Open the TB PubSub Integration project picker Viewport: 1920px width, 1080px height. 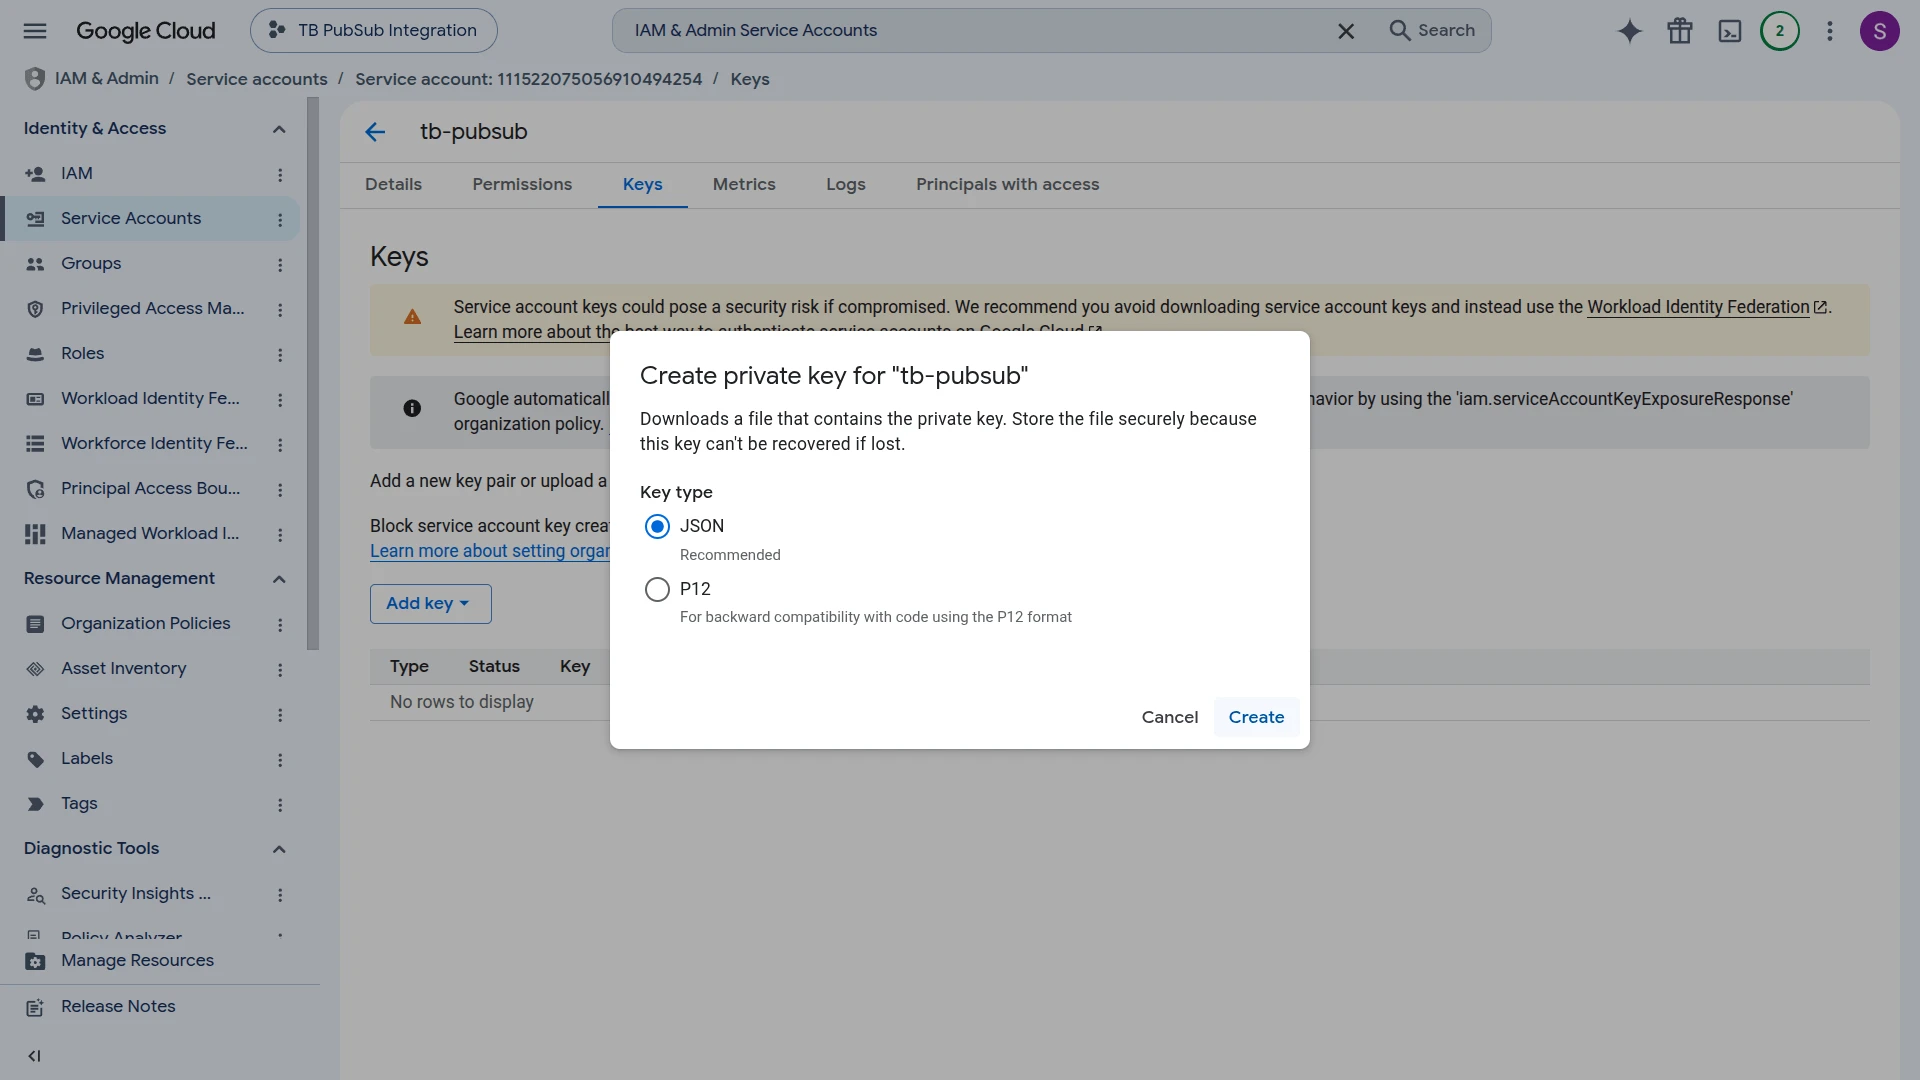coord(373,31)
